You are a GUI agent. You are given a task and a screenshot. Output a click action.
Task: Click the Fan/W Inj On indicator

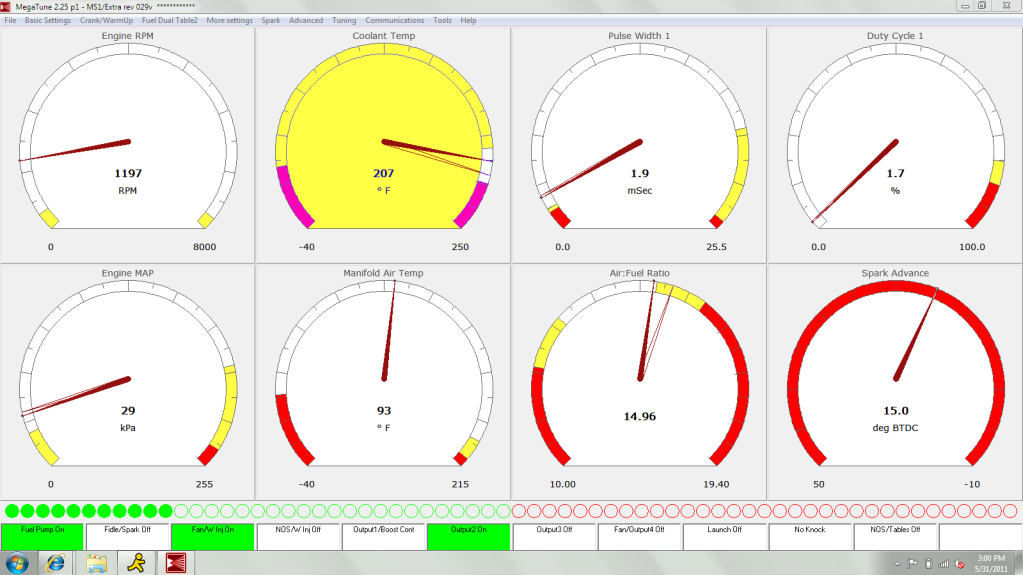click(x=213, y=536)
